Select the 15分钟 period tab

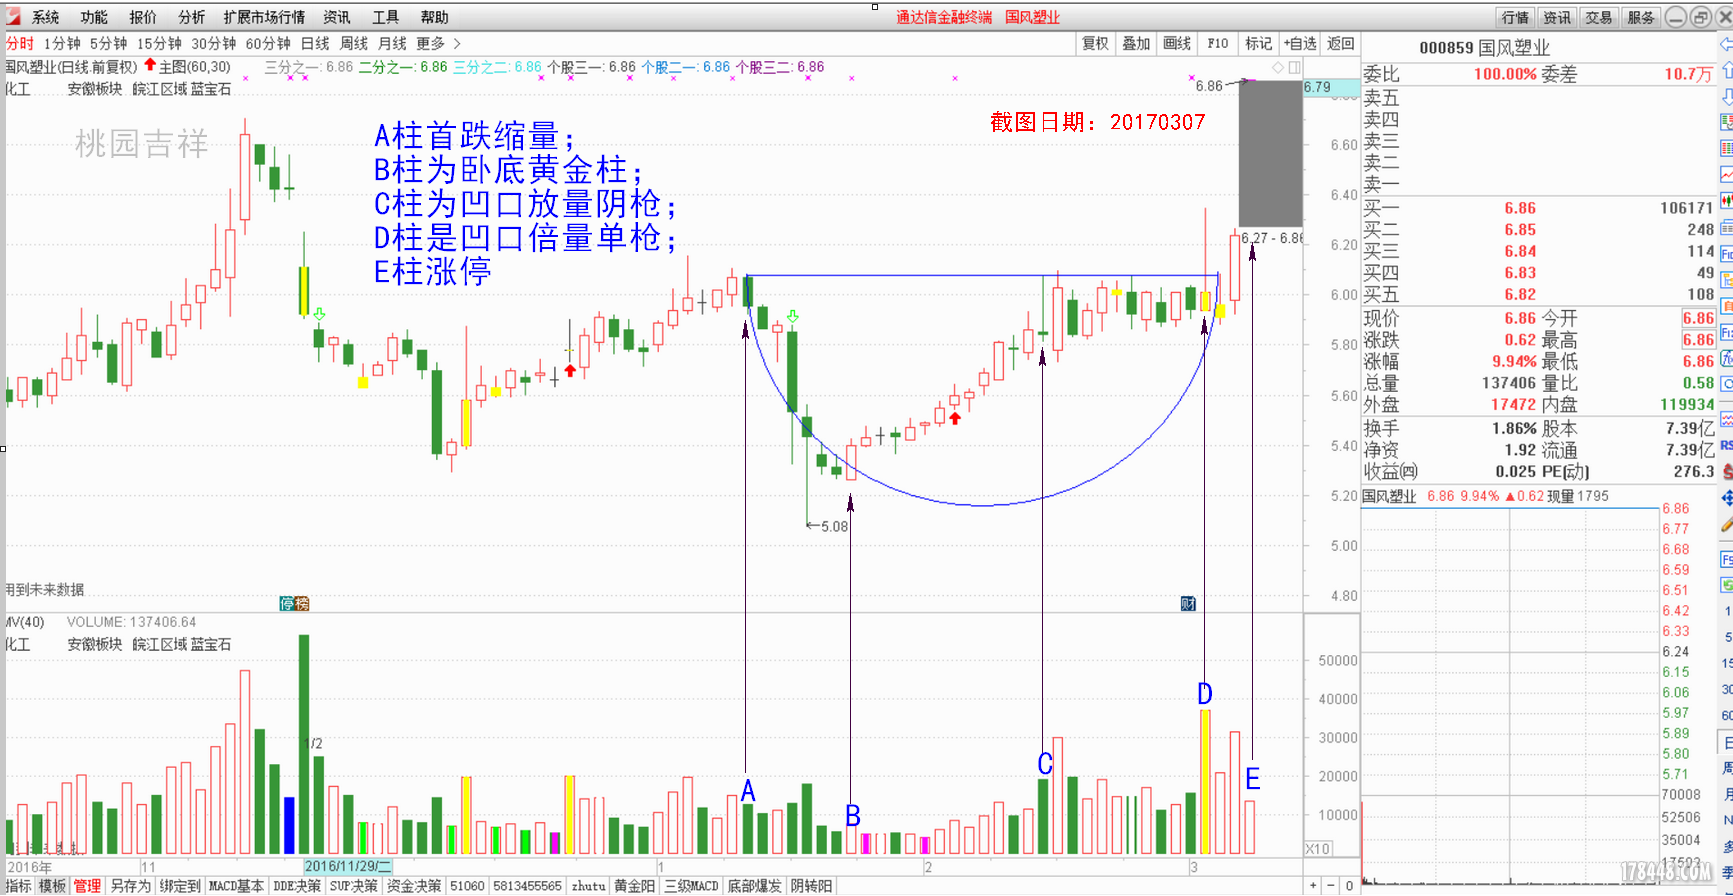click(160, 43)
